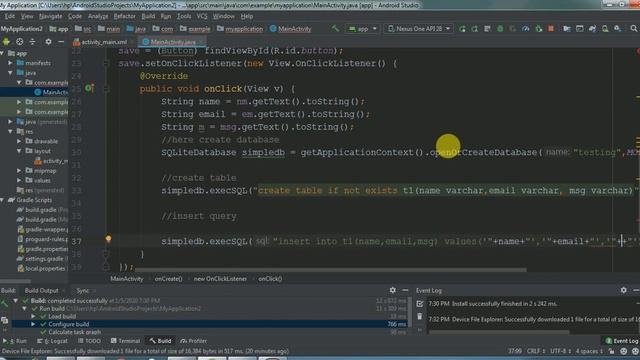640x360 pixels.
Task: Open the Refactor menu
Action: click(124, 16)
